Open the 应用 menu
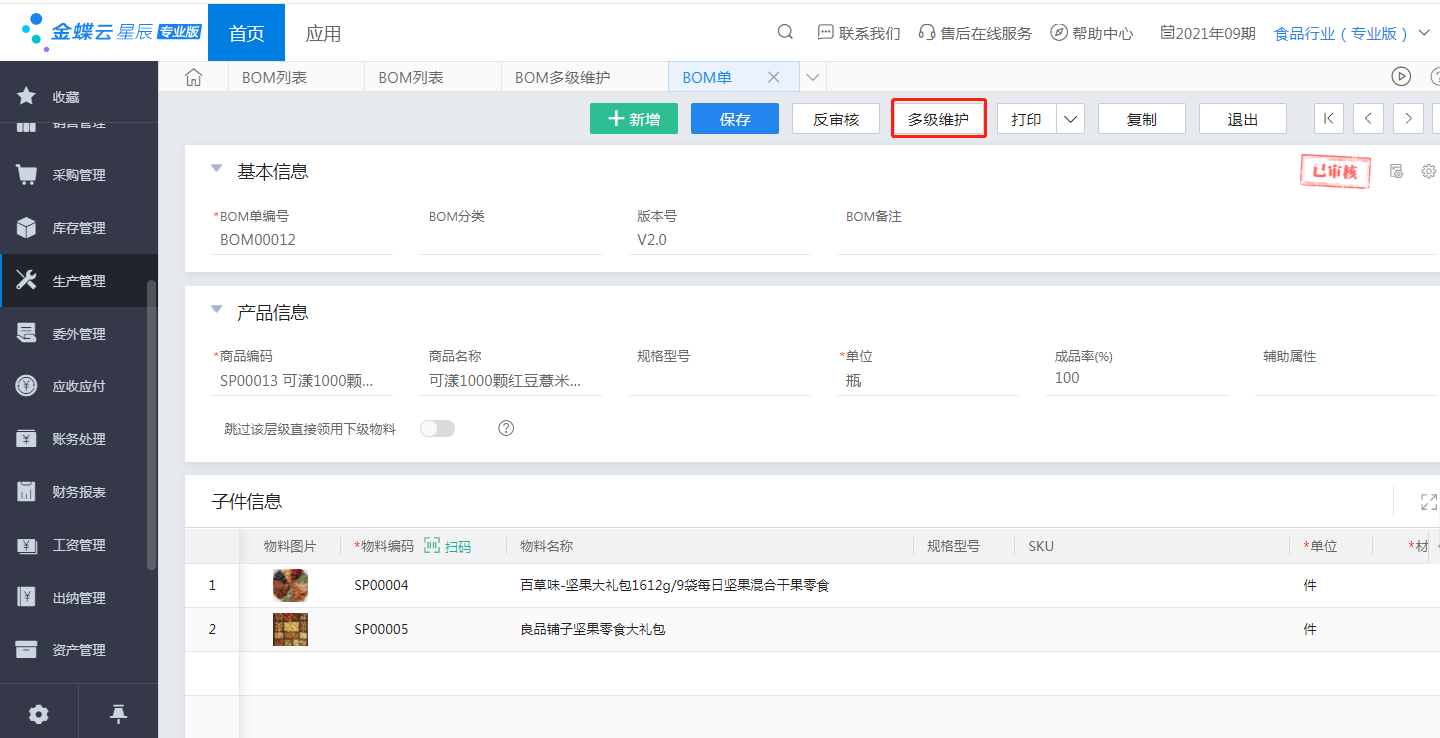 pos(324,32)
